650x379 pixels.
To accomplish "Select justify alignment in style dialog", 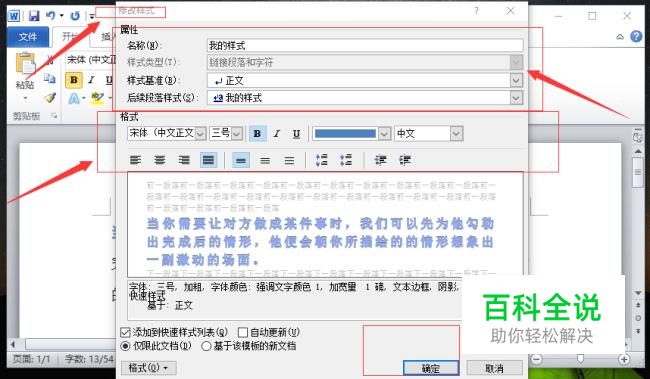I will point(208,160).
